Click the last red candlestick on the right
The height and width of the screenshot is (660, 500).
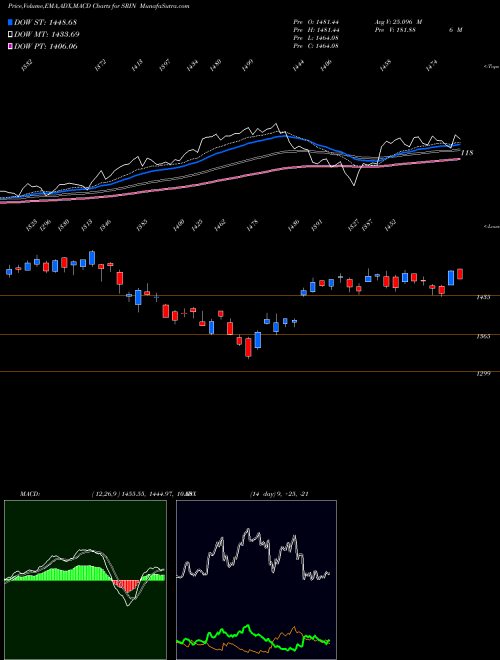(x=460, y=274)
